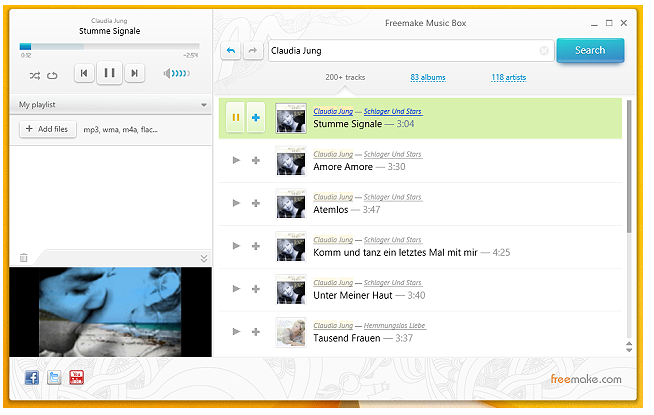Select the Unter Meiner Haut title

coord(353,296)
